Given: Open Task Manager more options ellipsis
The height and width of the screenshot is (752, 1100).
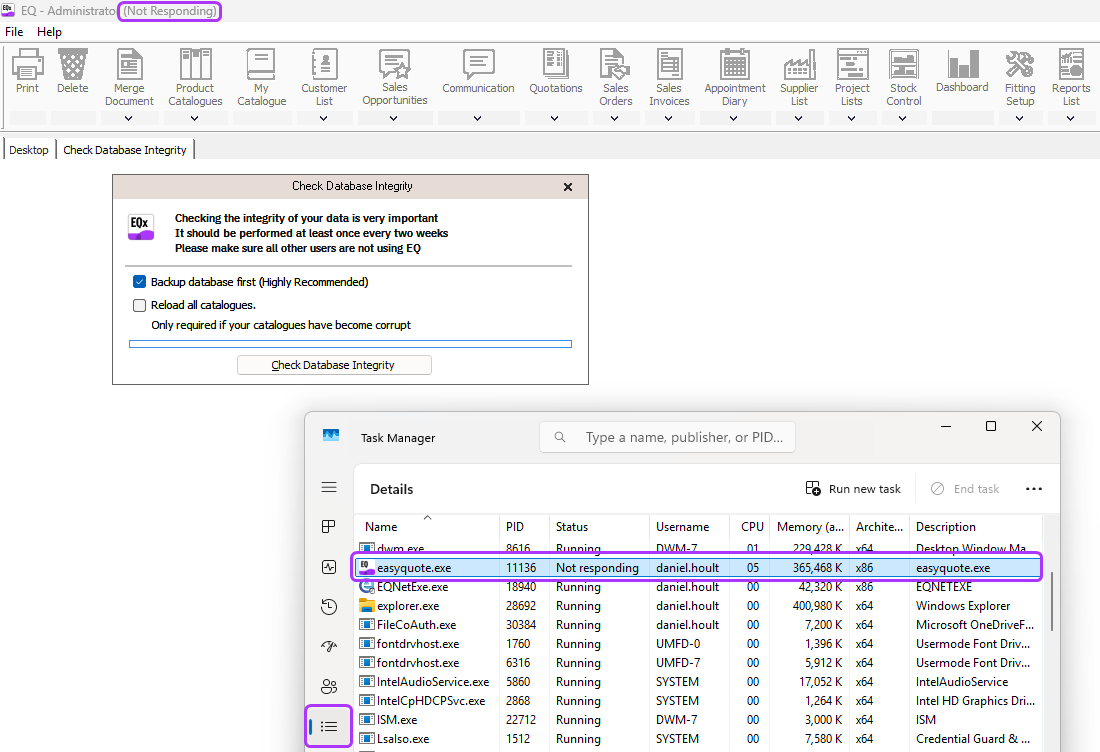Looking at the screenshot, I should click(x=1033, y=489).
